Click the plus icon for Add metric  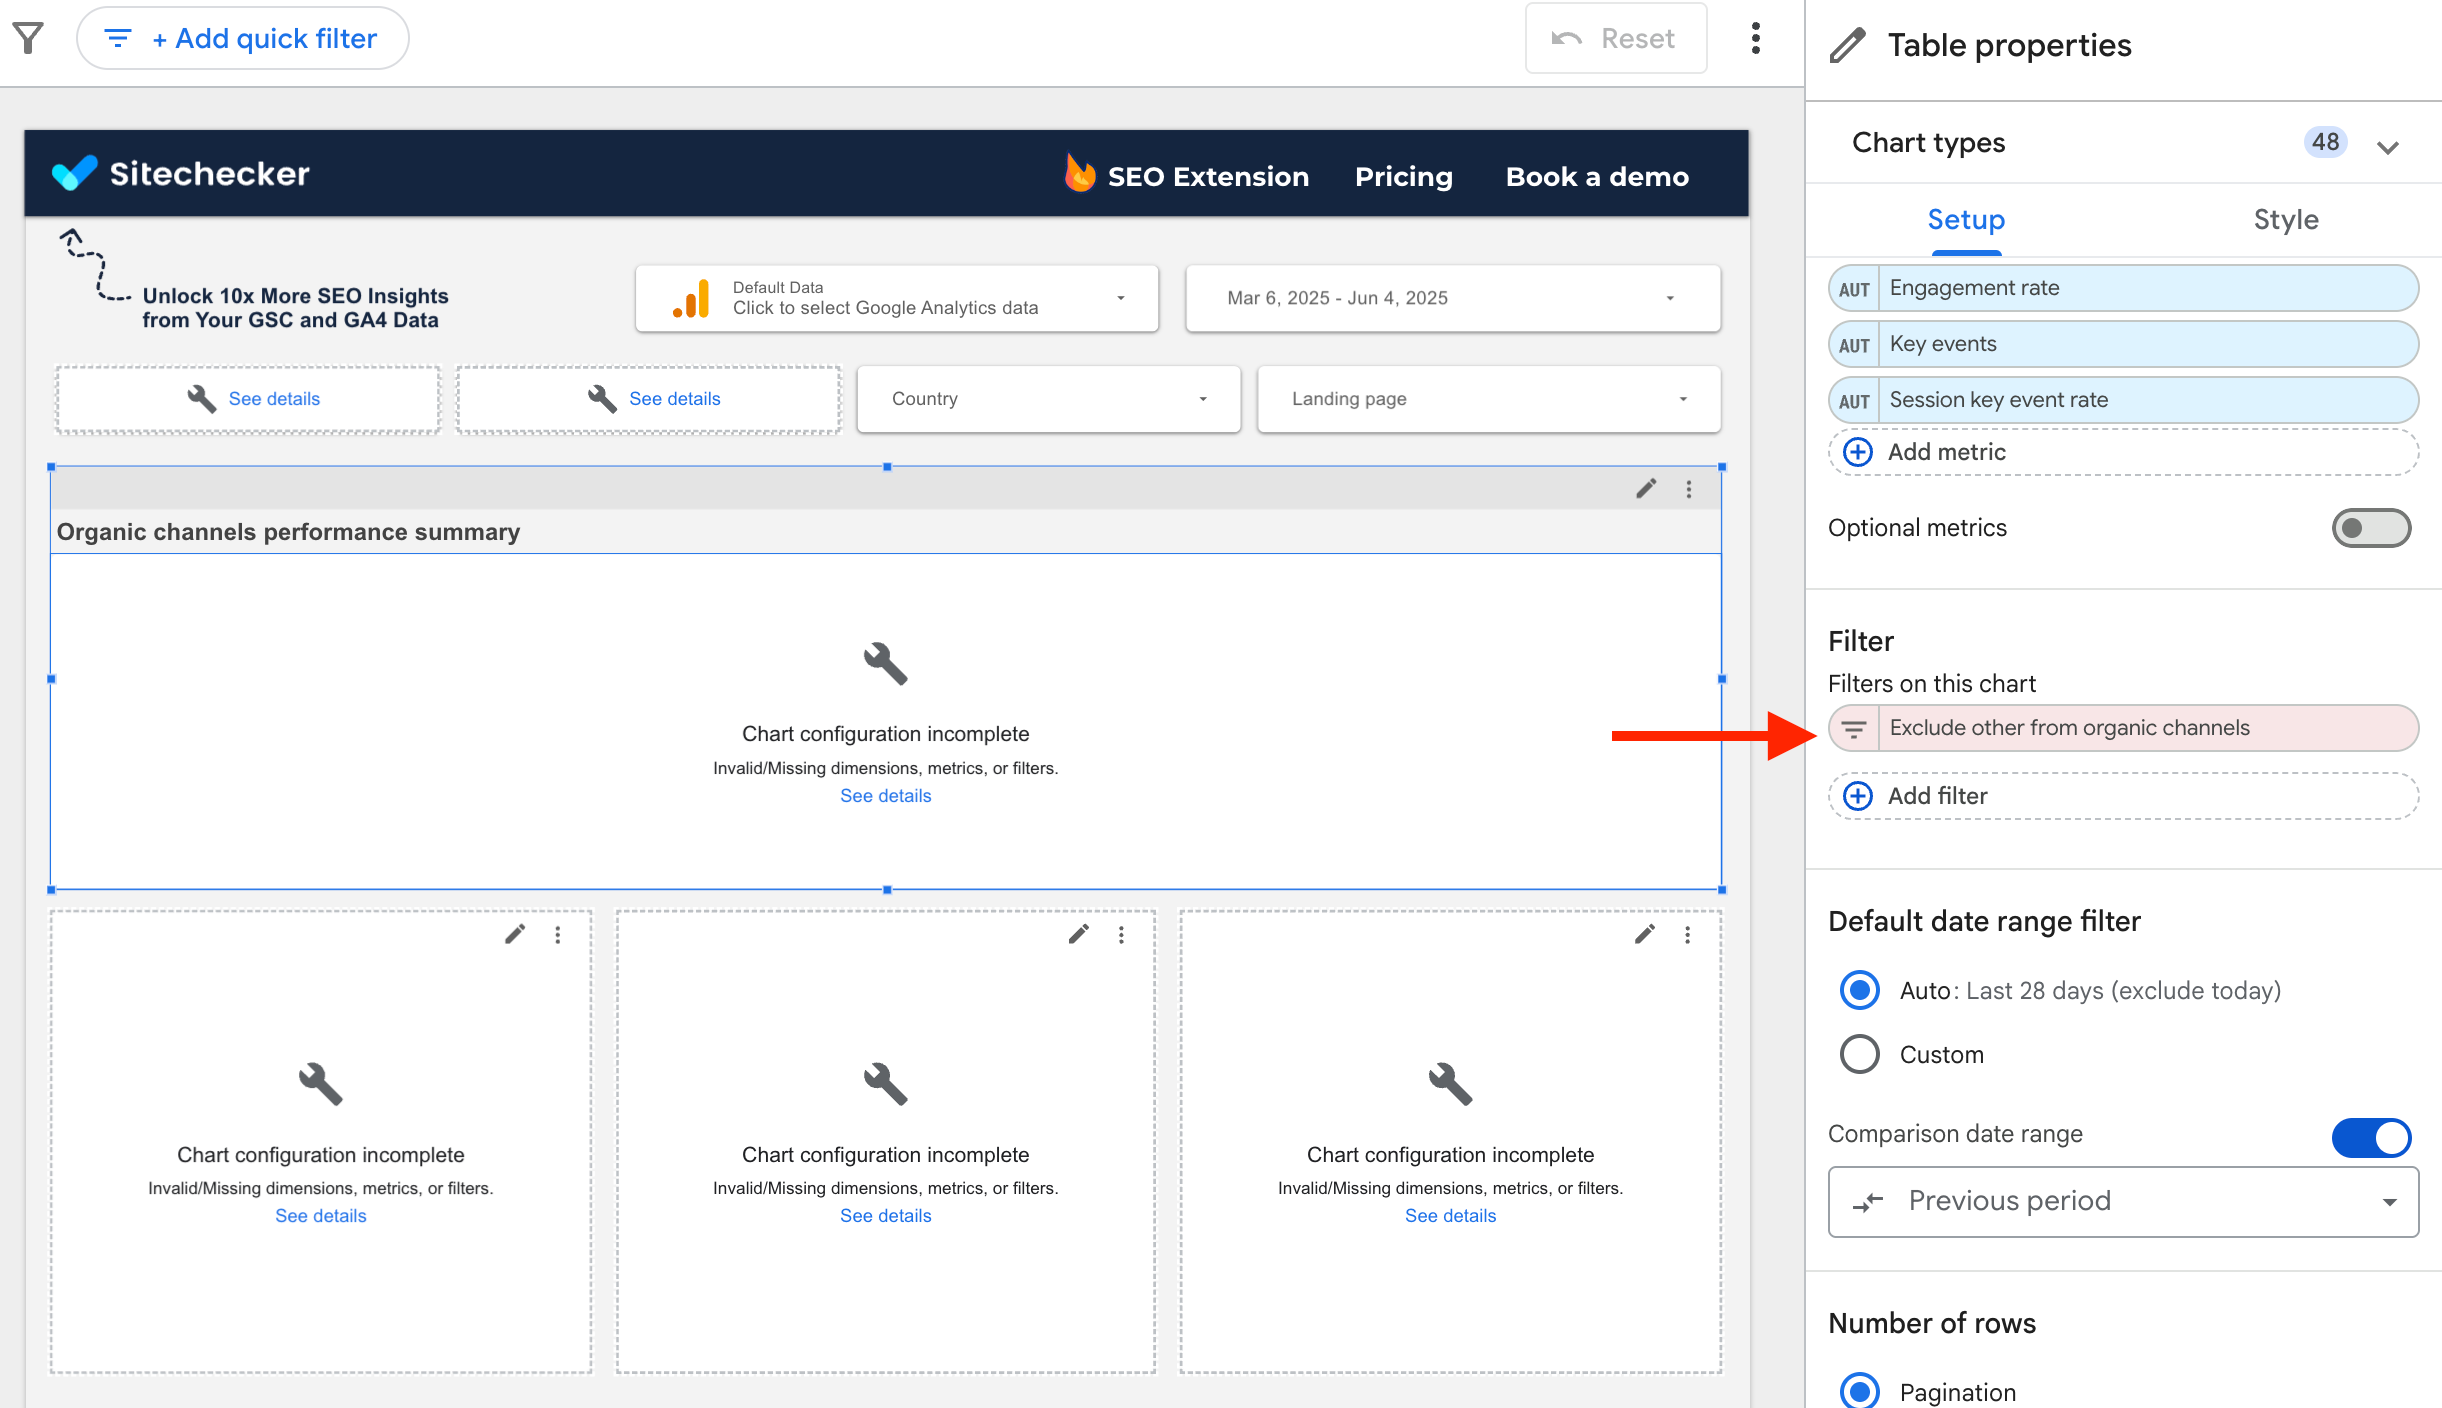coord(1858,452)
